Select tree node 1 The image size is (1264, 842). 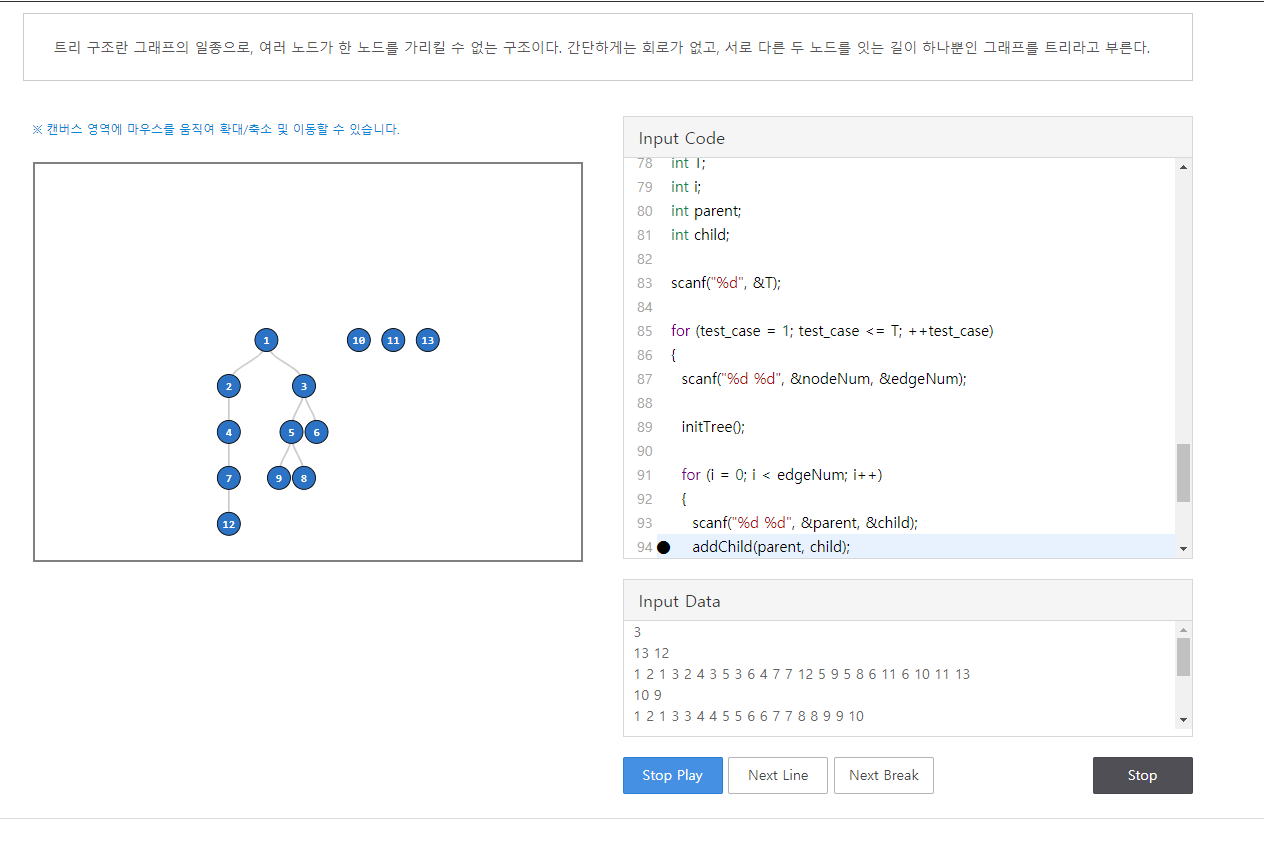point(266,340)
